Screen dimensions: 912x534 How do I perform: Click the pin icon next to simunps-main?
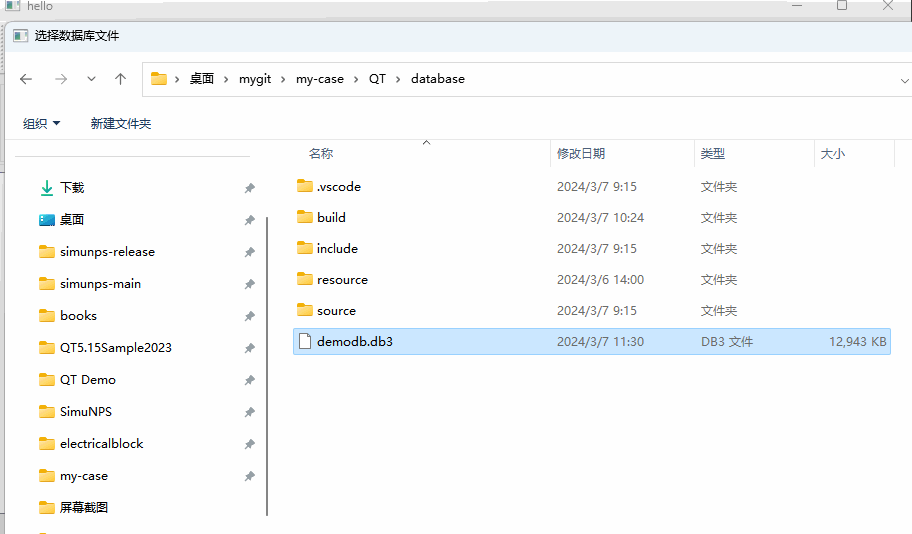coord(250,284)
